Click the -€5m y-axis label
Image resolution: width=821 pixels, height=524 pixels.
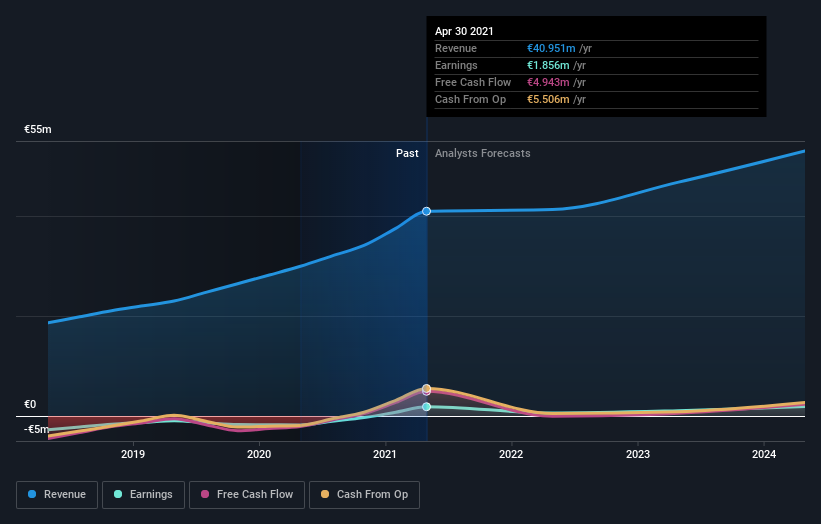tap(37, 429)
